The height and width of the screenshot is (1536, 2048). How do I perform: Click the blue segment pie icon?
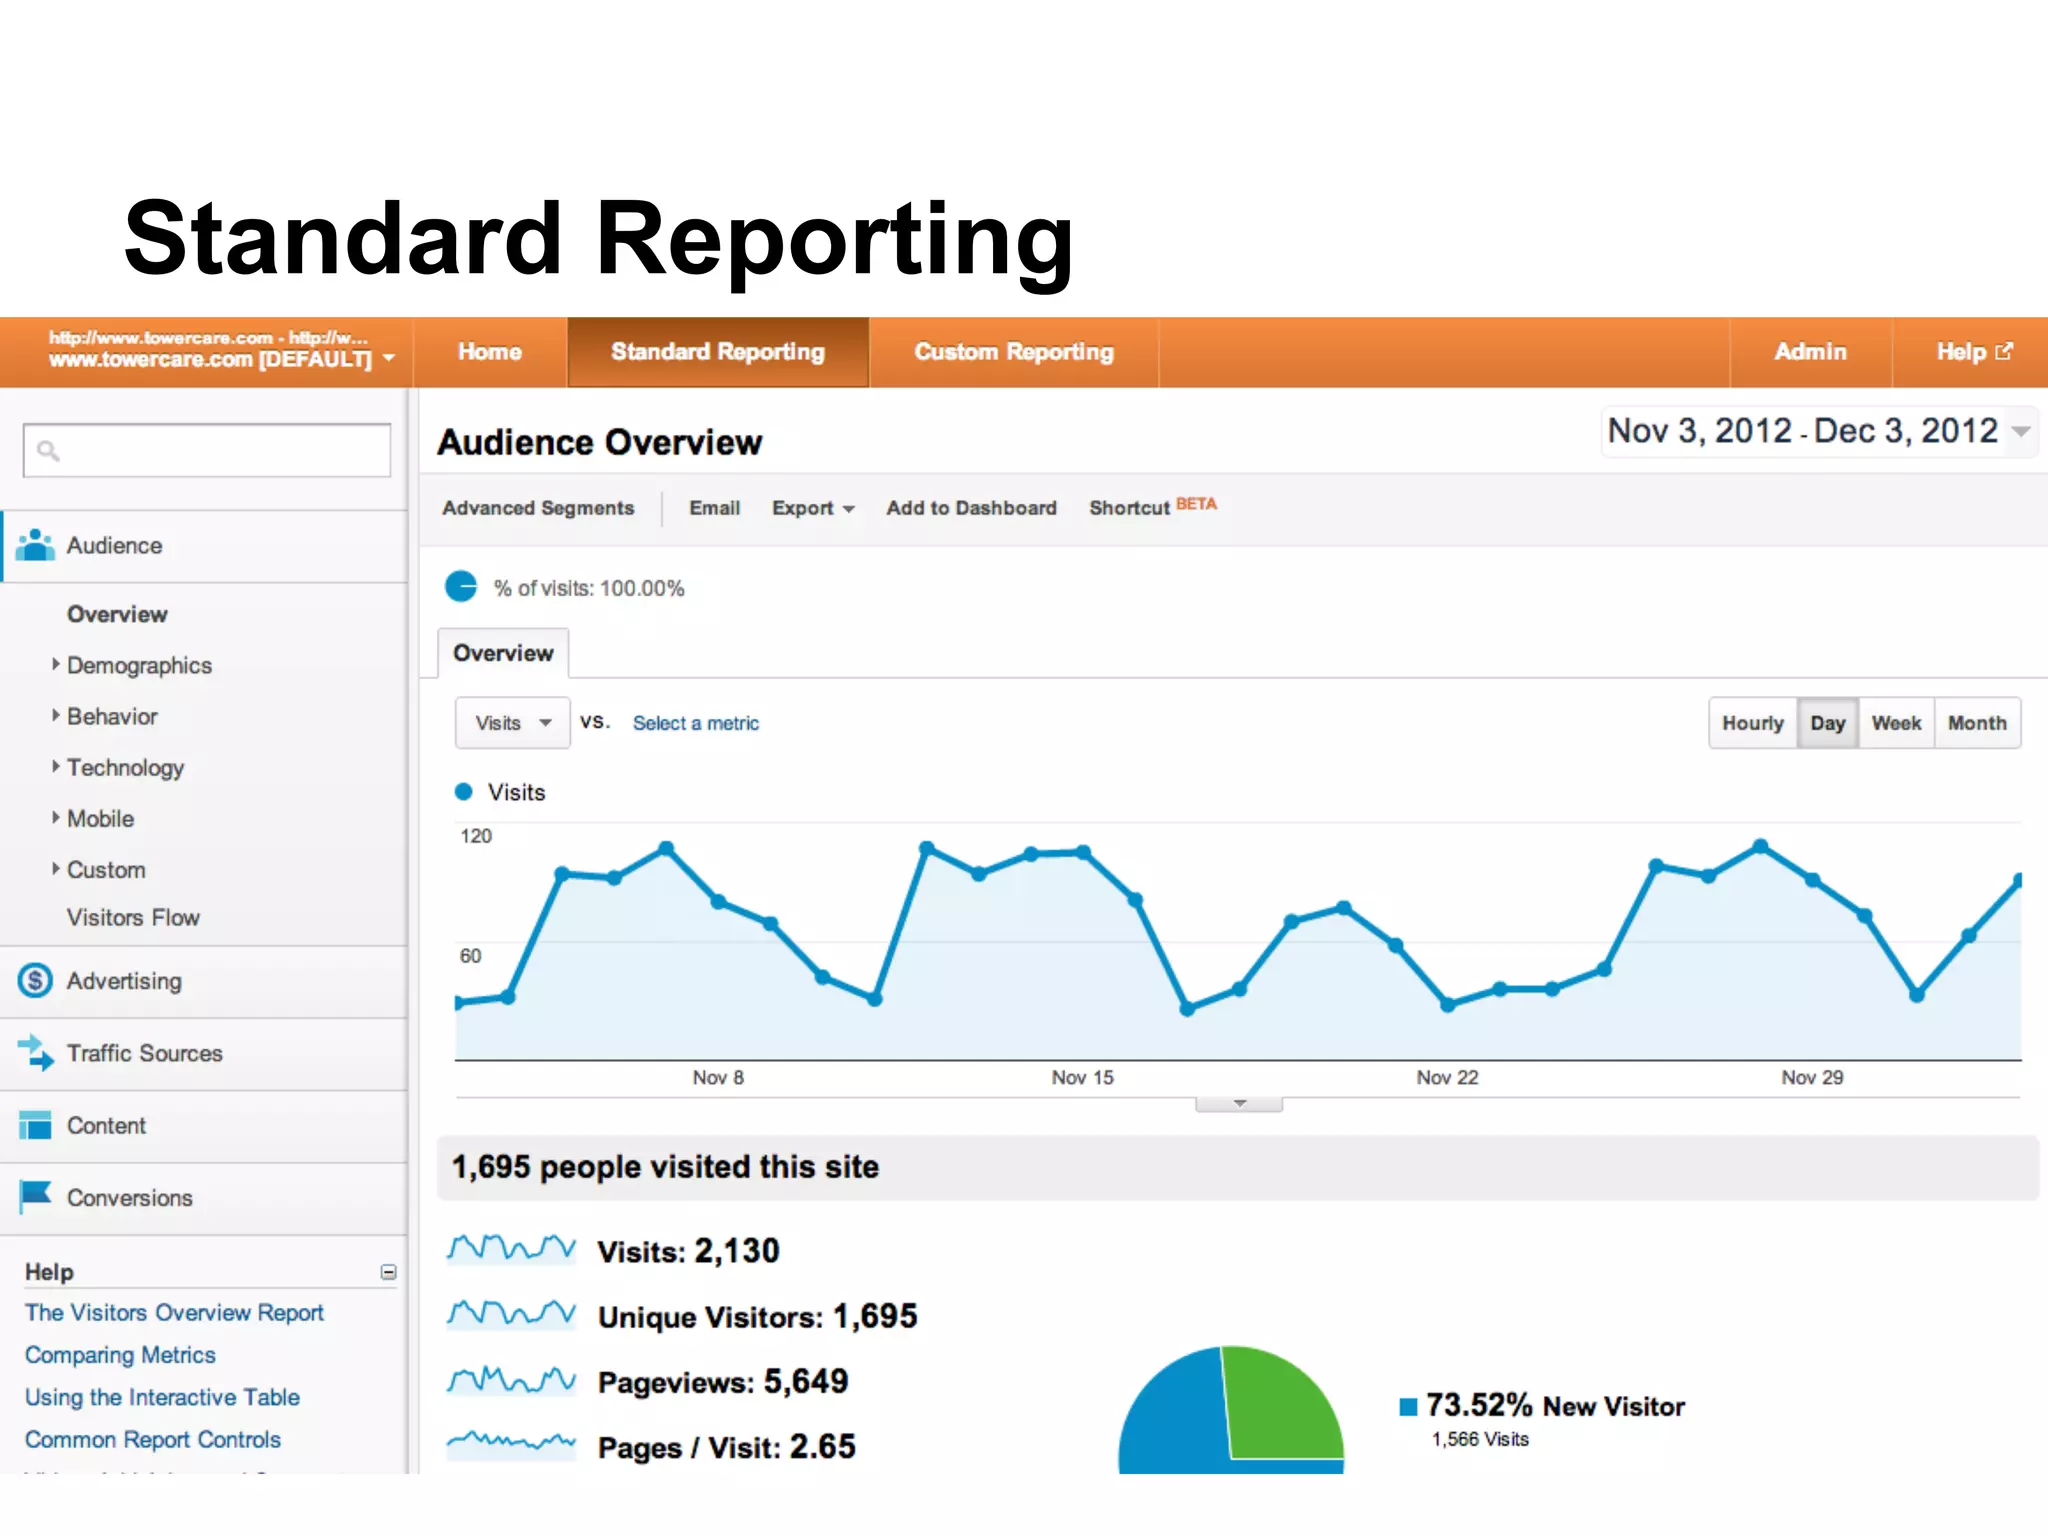click(x=461, y=587)
